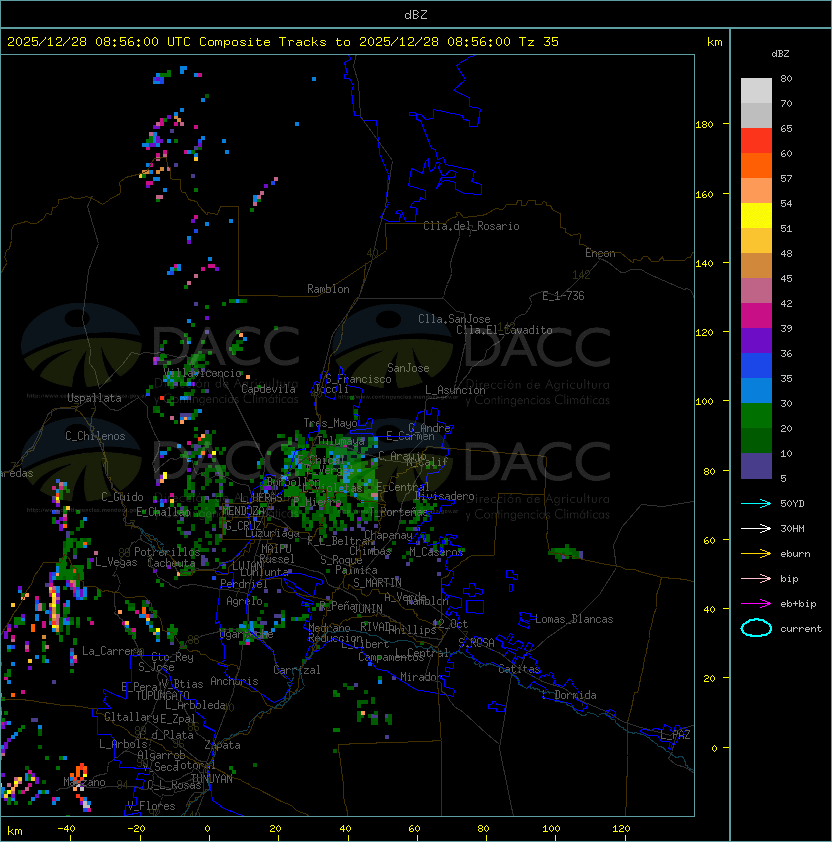Click the Encon place label
Screen dimensions: 832x842
600,253
